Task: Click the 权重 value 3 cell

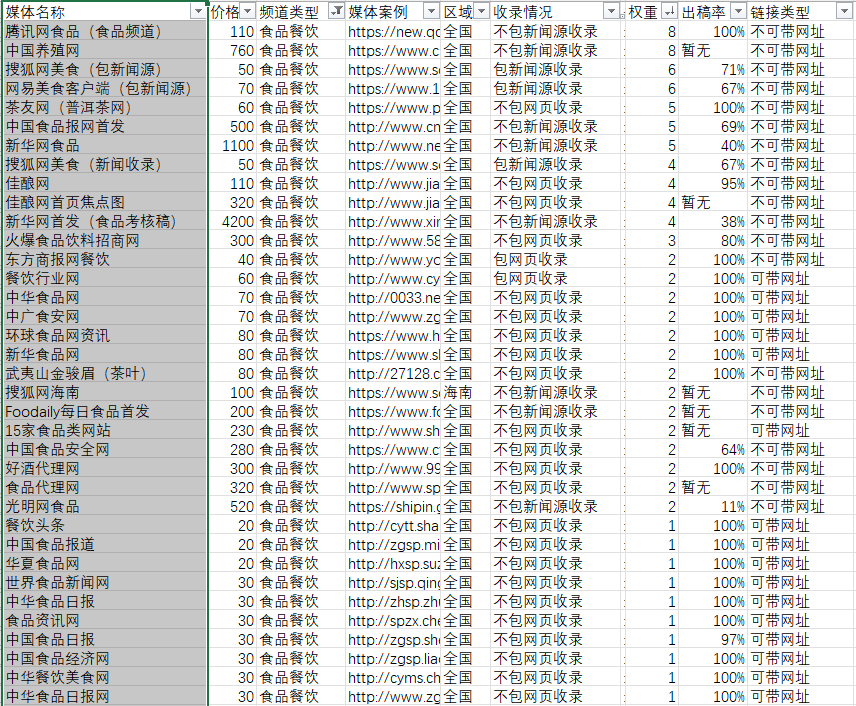Action: tap(651, 241)
